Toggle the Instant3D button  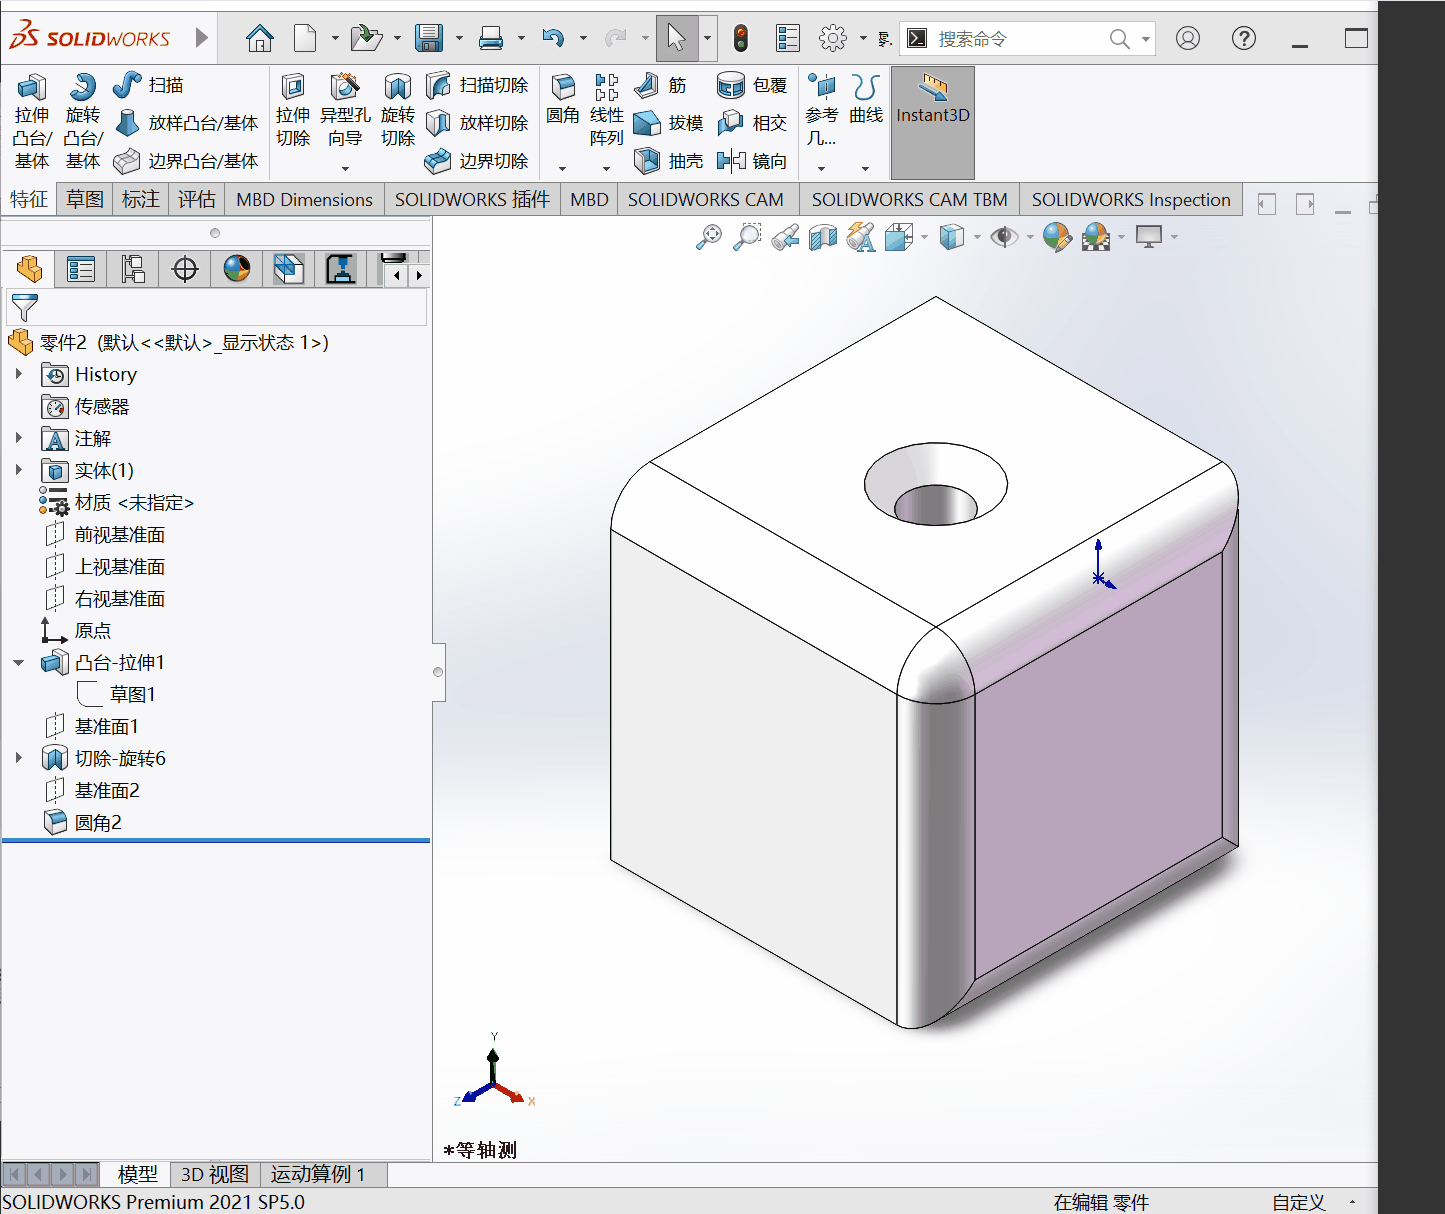point(933,122)
